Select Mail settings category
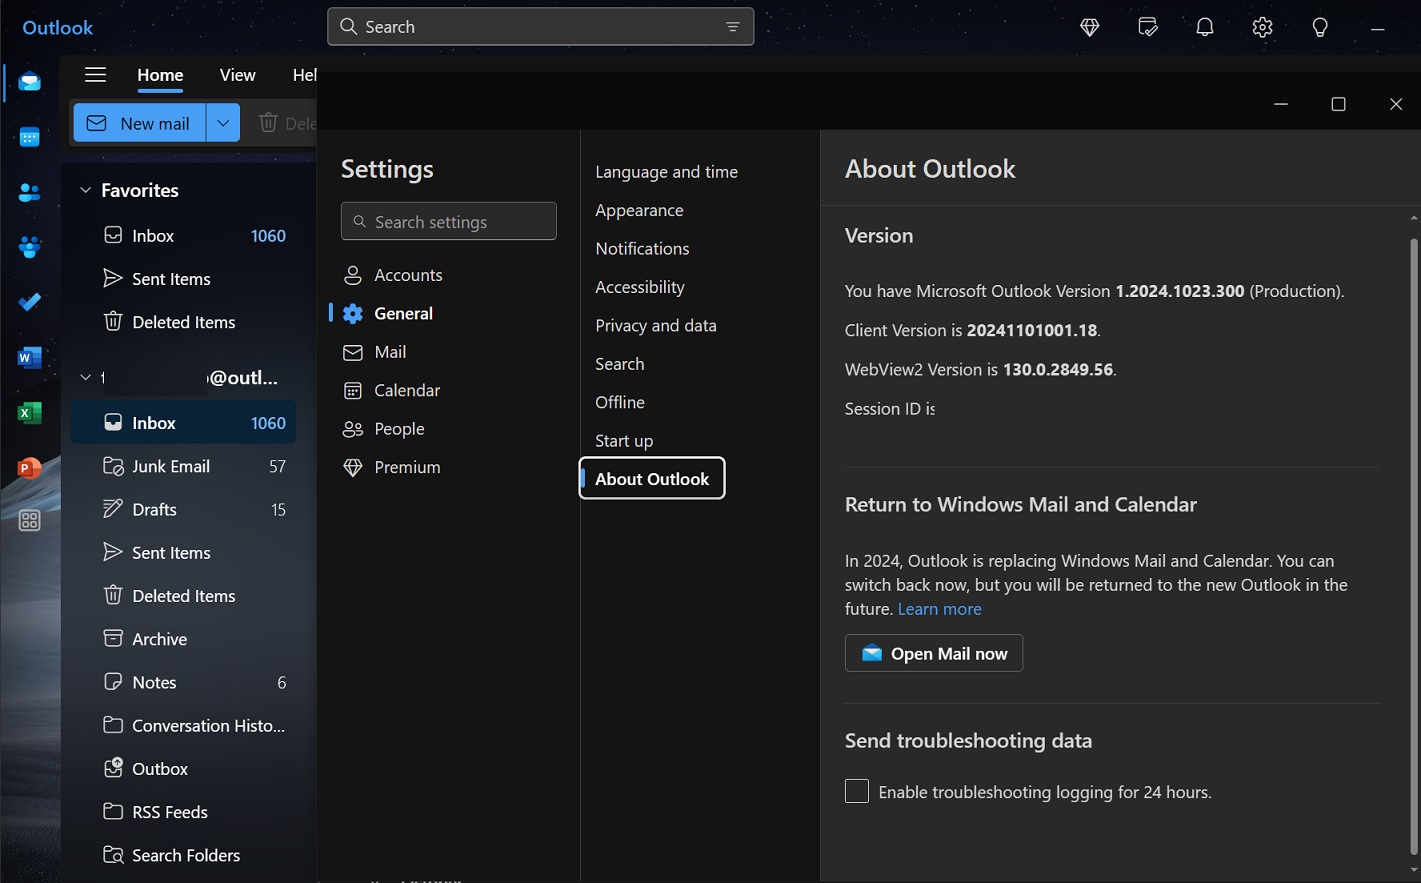Image resolution: width=1421 pixels, height=883 pixels. tap(449, 352)
